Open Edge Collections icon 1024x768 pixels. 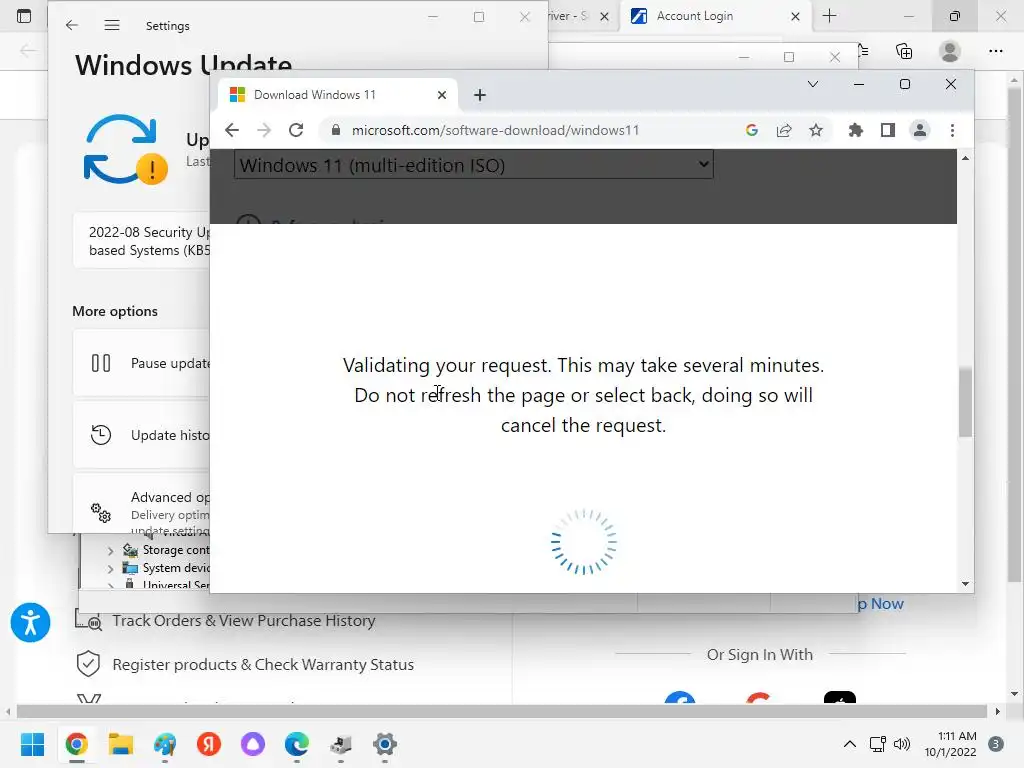coord(904,51)
